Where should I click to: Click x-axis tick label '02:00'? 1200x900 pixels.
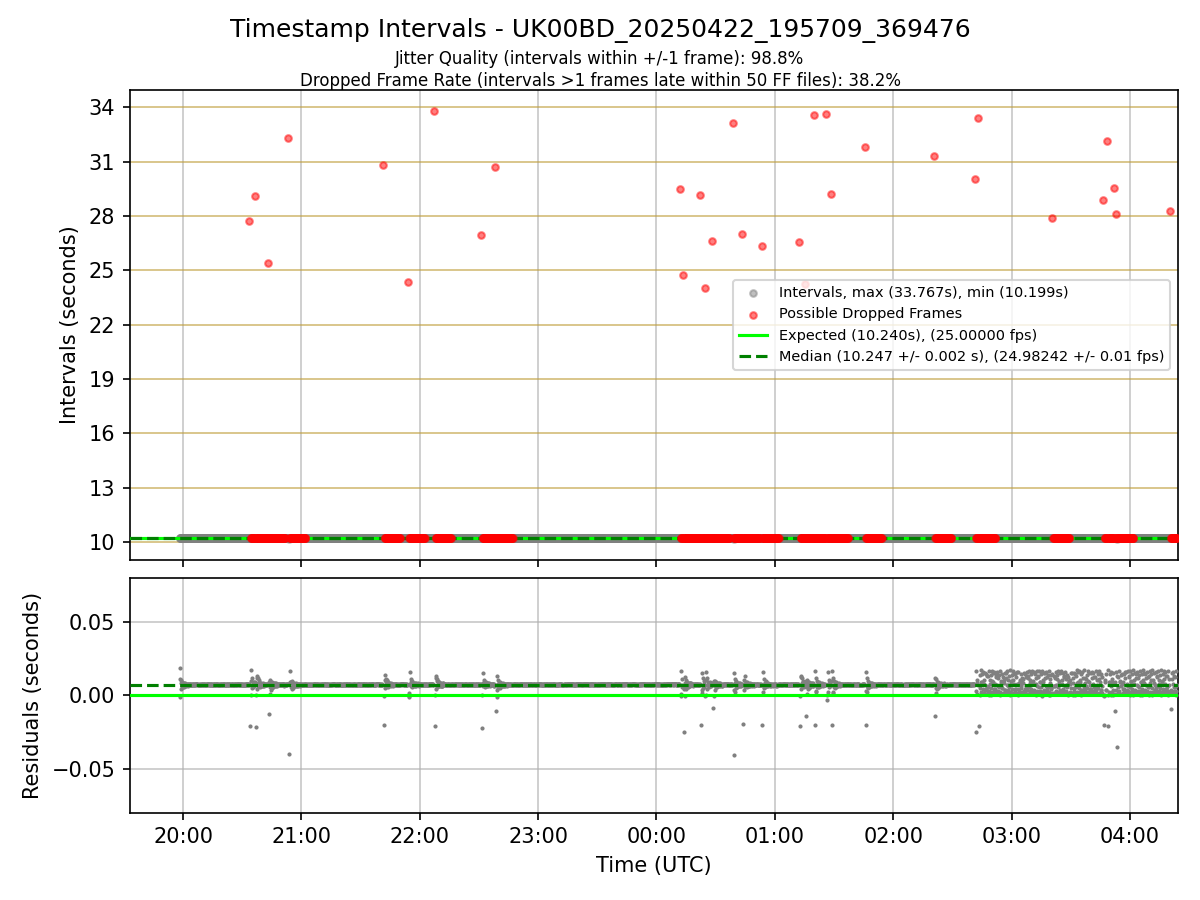[893, 834]
